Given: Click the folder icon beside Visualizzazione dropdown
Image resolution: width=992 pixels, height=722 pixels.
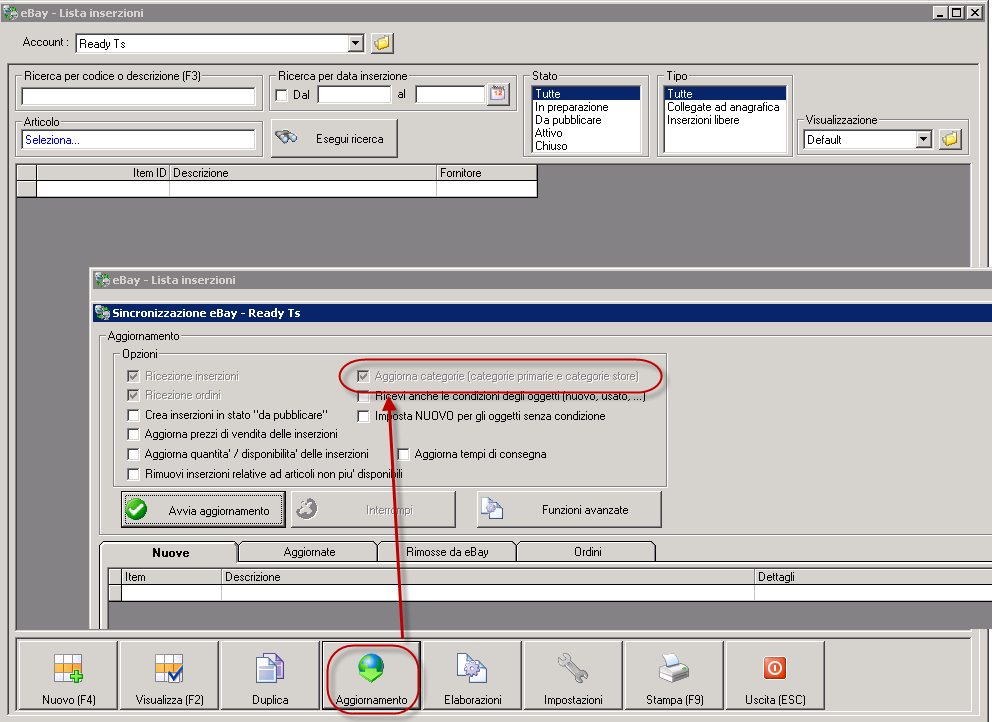Looking at the screenshot, I should pyautogui.click(x=950, y=139).
